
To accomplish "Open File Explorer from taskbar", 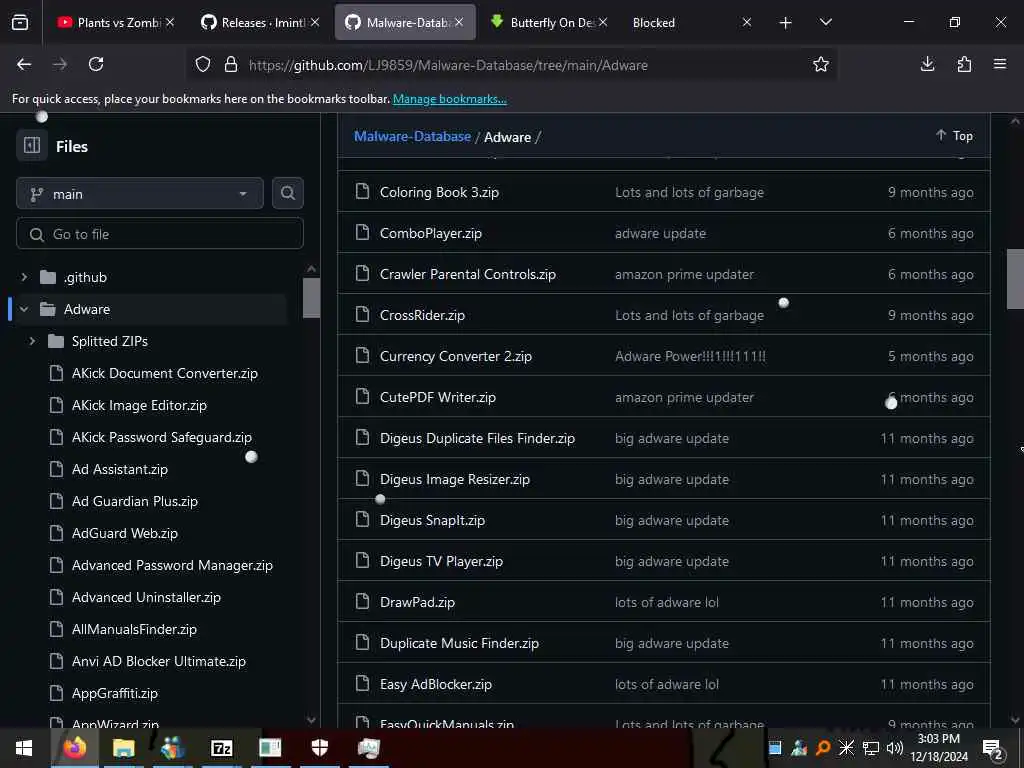I will pyautogui.click(x=123, y=748).
